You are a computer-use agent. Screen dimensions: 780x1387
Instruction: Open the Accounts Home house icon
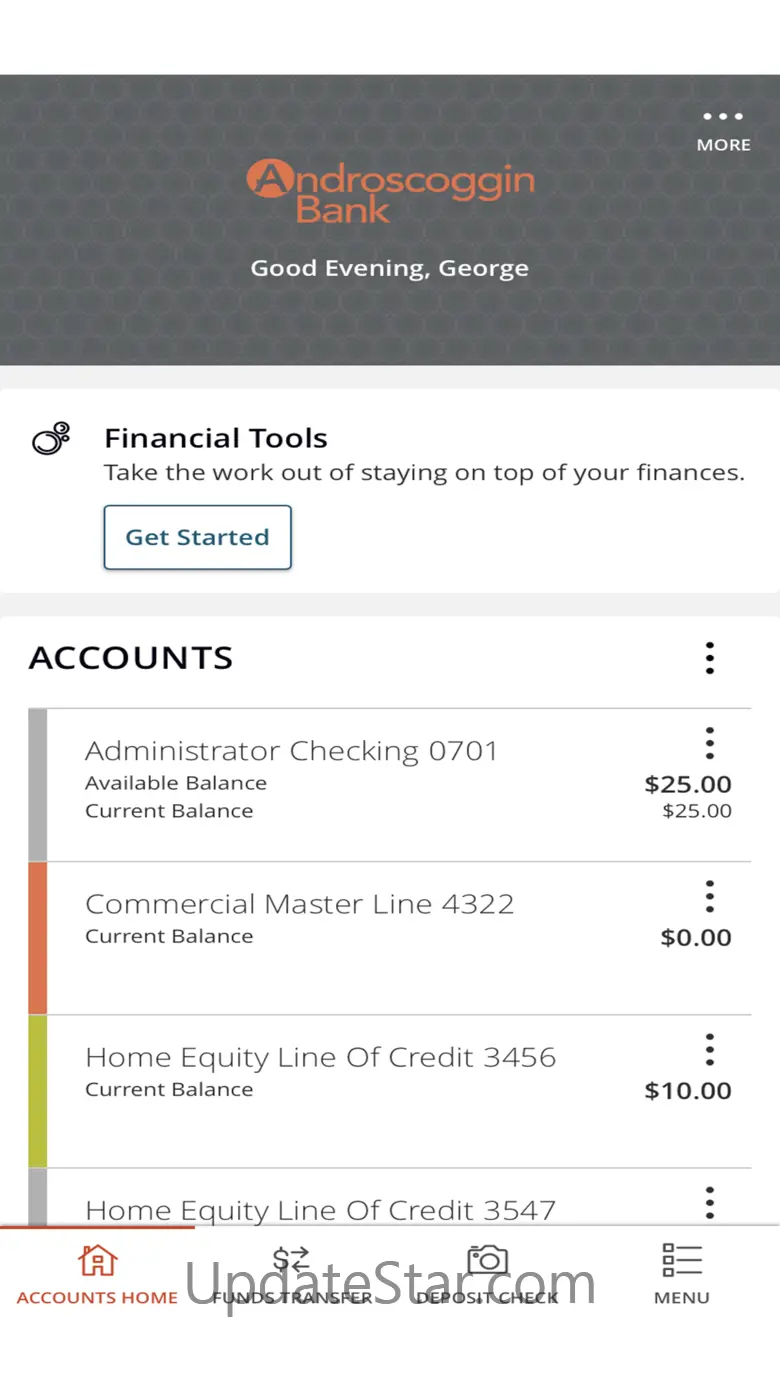click(97, 1260)
